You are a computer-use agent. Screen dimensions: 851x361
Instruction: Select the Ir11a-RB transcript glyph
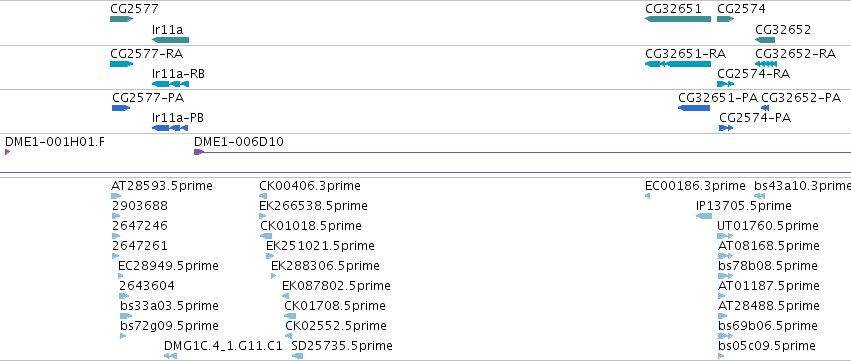pyautogui.click(x=170, y=84)
